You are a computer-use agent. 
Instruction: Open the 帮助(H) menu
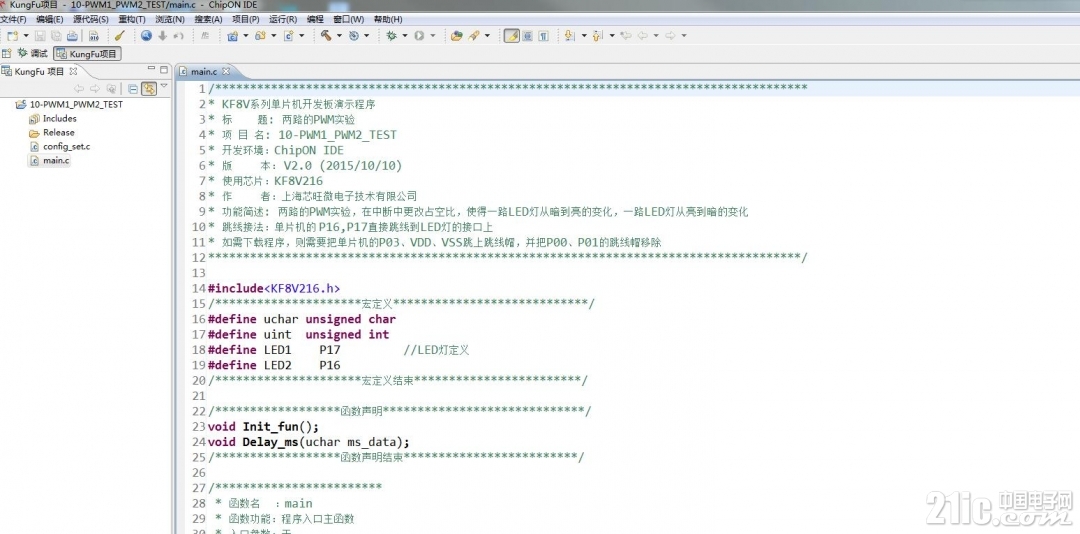pyautogui.click(x=388, y=19)
